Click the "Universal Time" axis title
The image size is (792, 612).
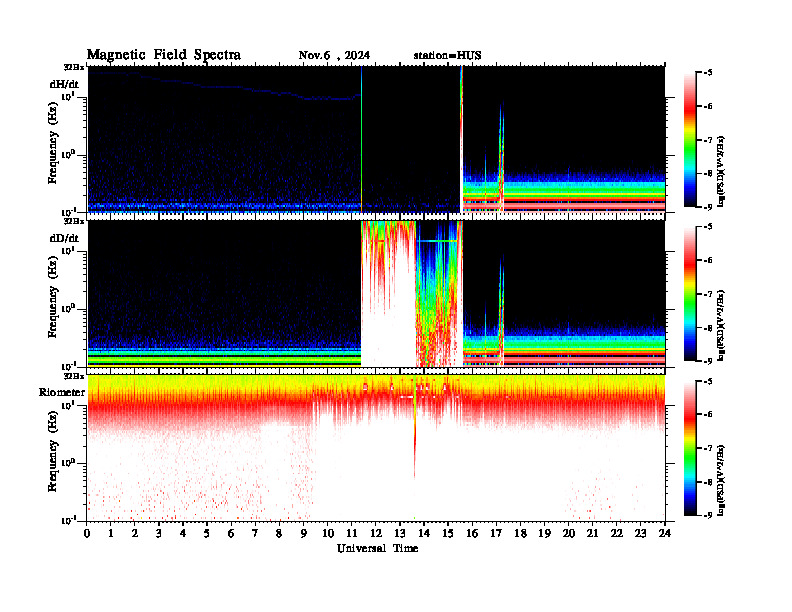[x=377, y=548]
